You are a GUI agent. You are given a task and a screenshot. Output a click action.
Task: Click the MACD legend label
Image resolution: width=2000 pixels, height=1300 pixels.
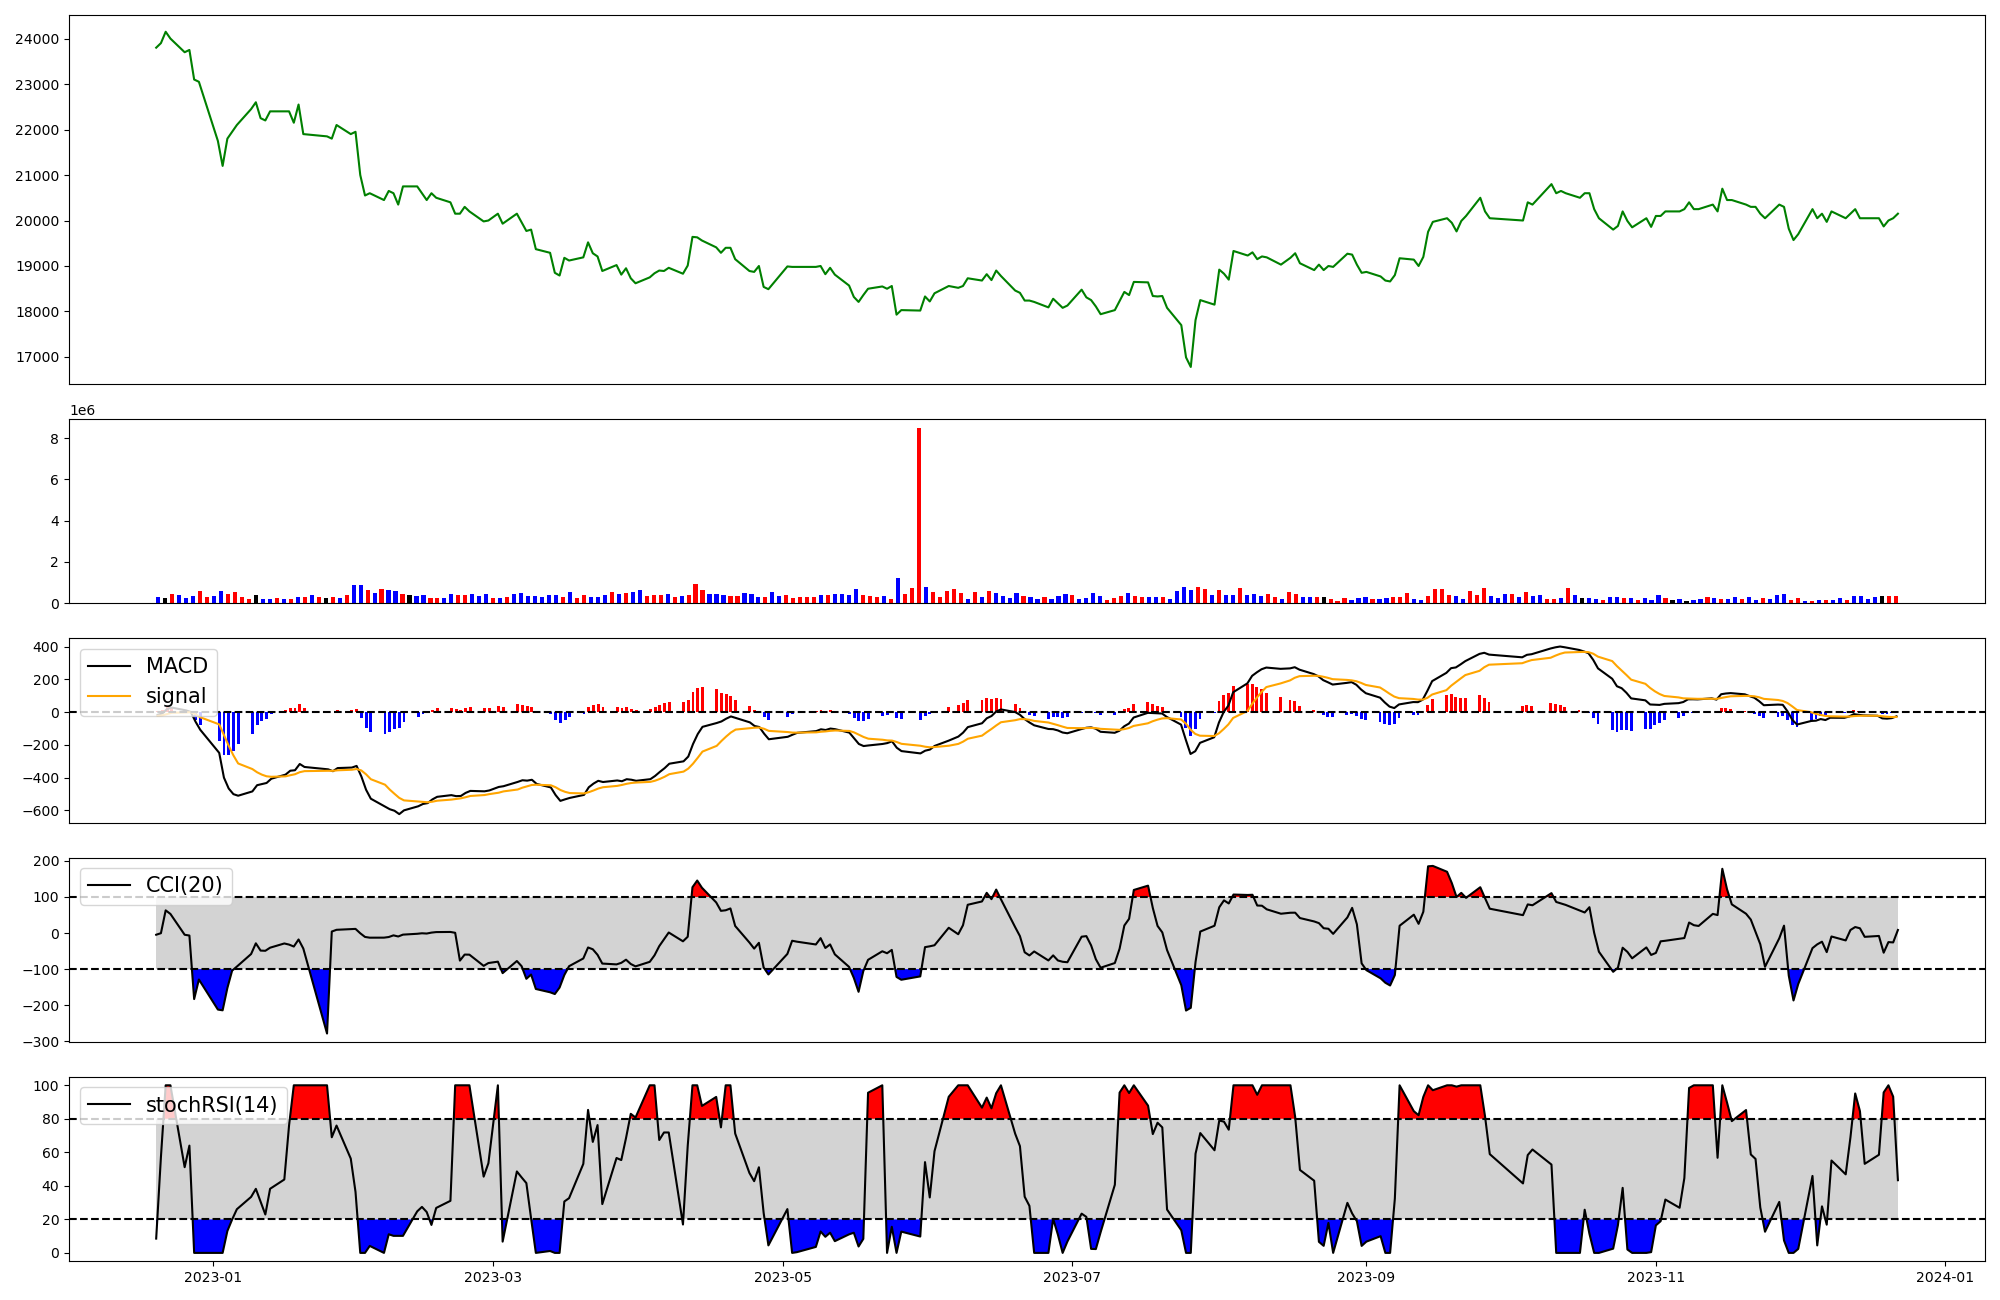(176, 666)
